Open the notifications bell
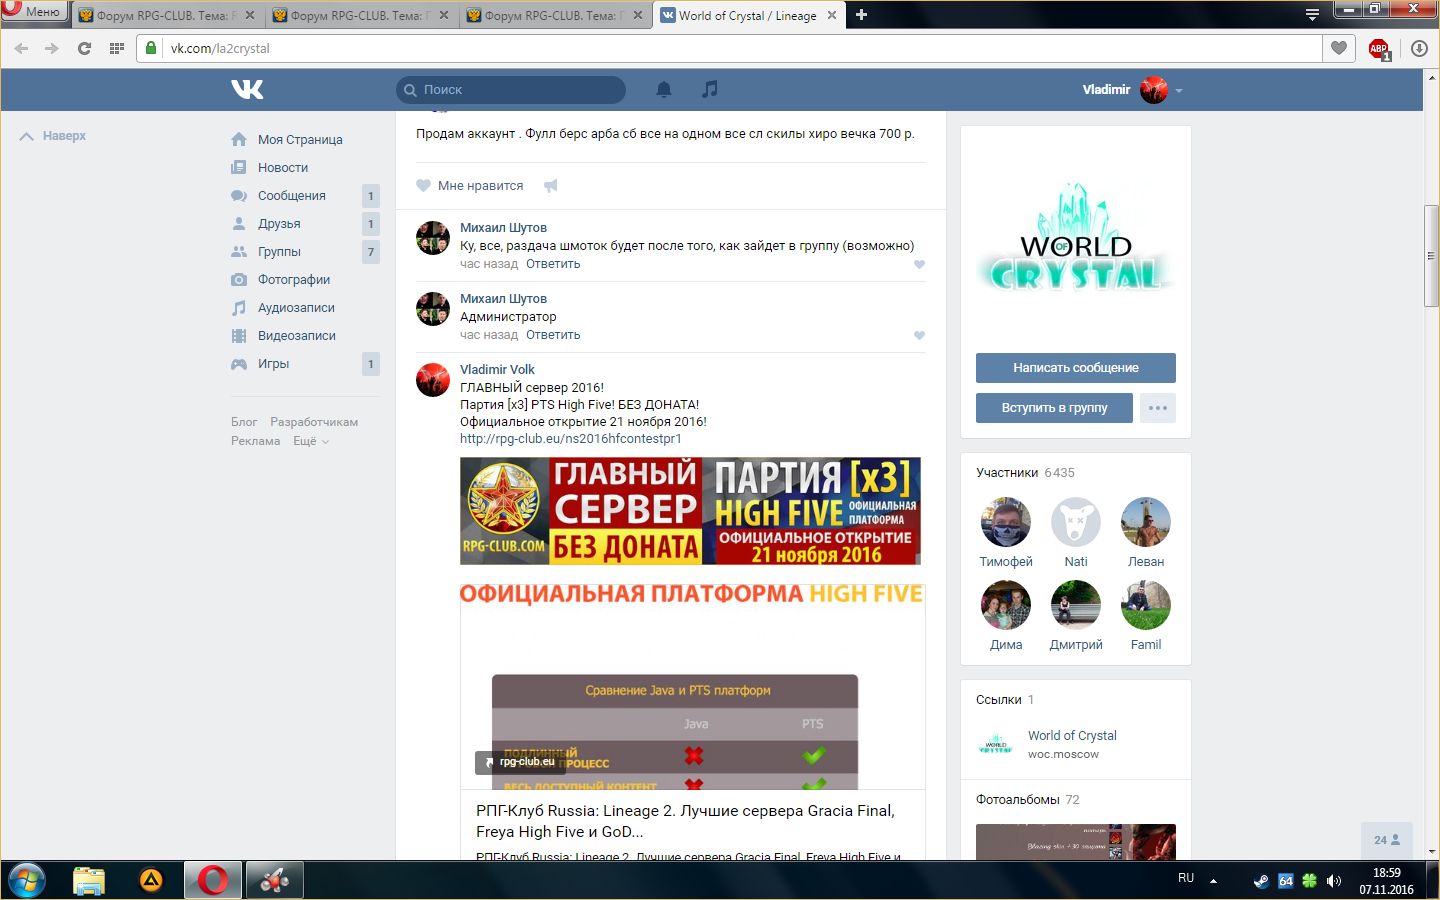The image size is (1440, 900). click(663, 89)
